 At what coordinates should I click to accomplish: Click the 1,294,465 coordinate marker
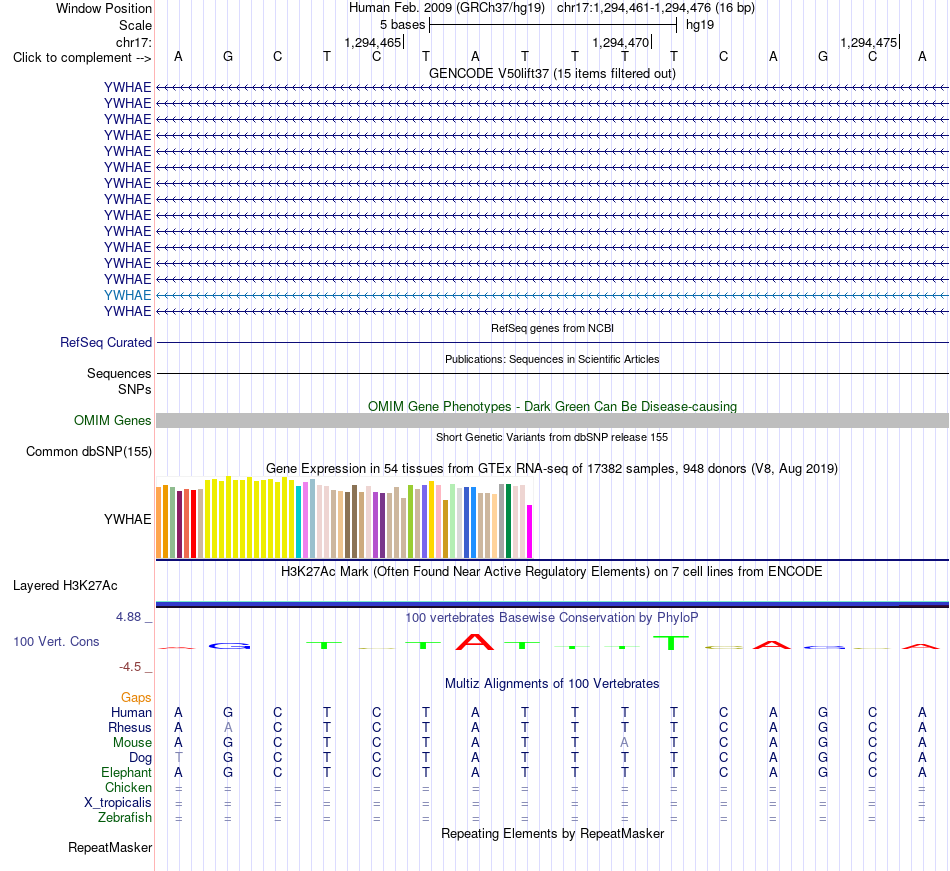[373, 42]
